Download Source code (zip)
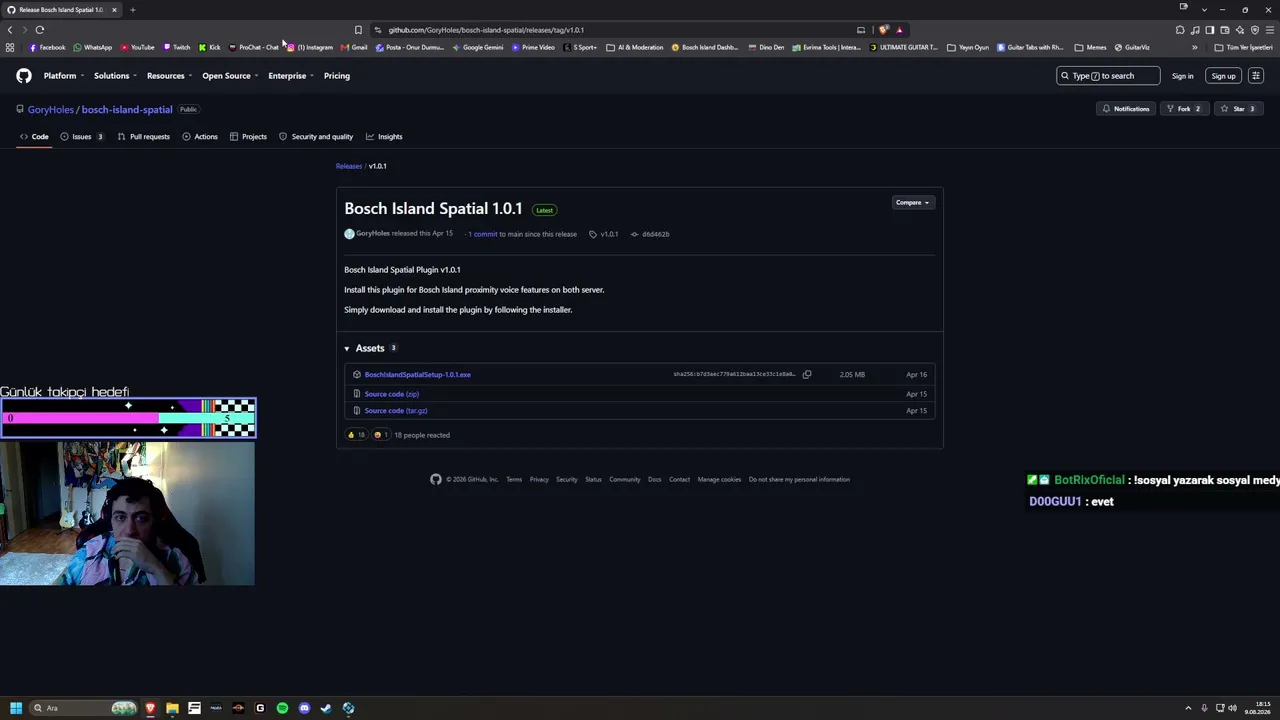The height and width of the screenshot is (720, 1280). (392, 394)
